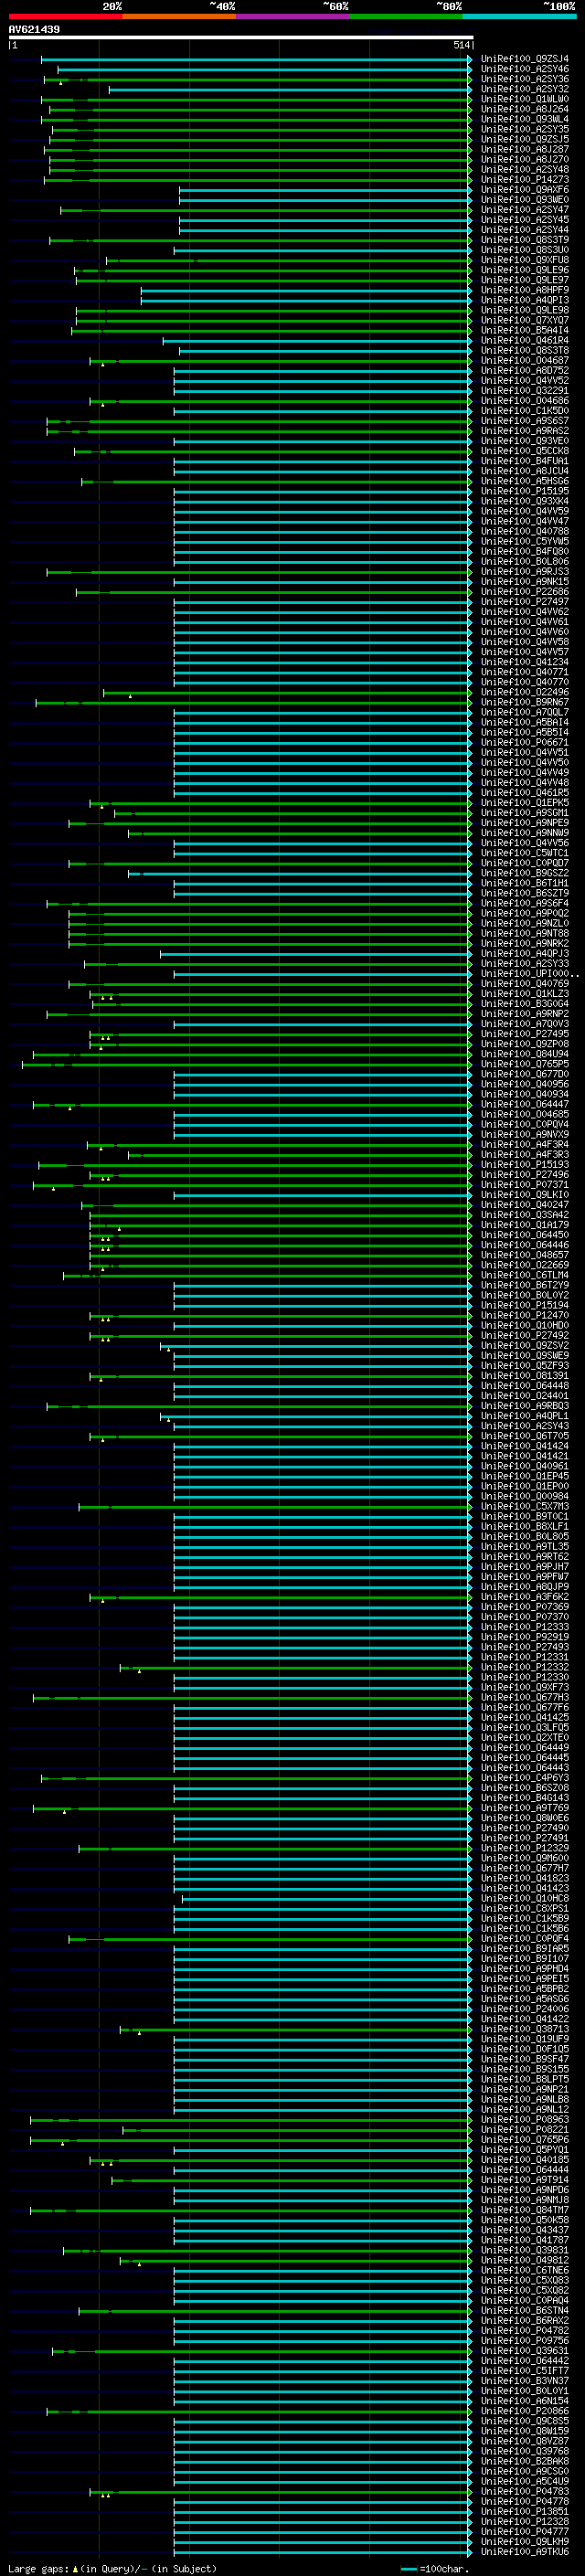The width and height of the screenshot is (585, 2576).
Task: Click the cyan alignment bar for UniRef100_A2SY32
Action: [x=288, y=90]
